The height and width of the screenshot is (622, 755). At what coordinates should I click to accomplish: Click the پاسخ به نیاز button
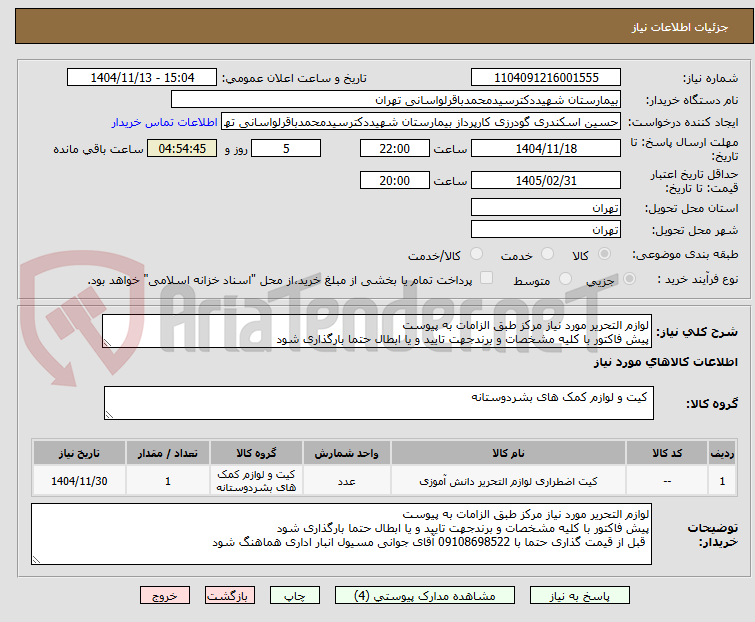(579, 596)
